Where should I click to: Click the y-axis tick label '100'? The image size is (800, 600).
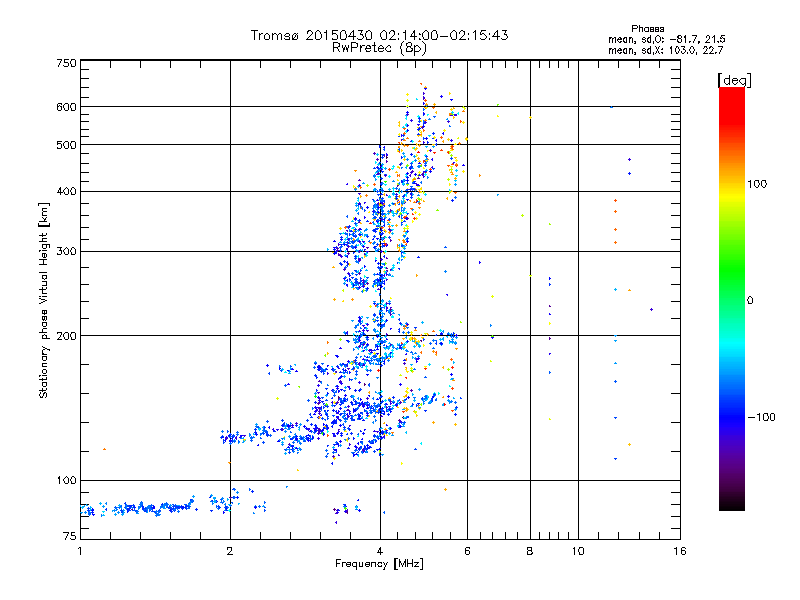(x=66, y=481)
